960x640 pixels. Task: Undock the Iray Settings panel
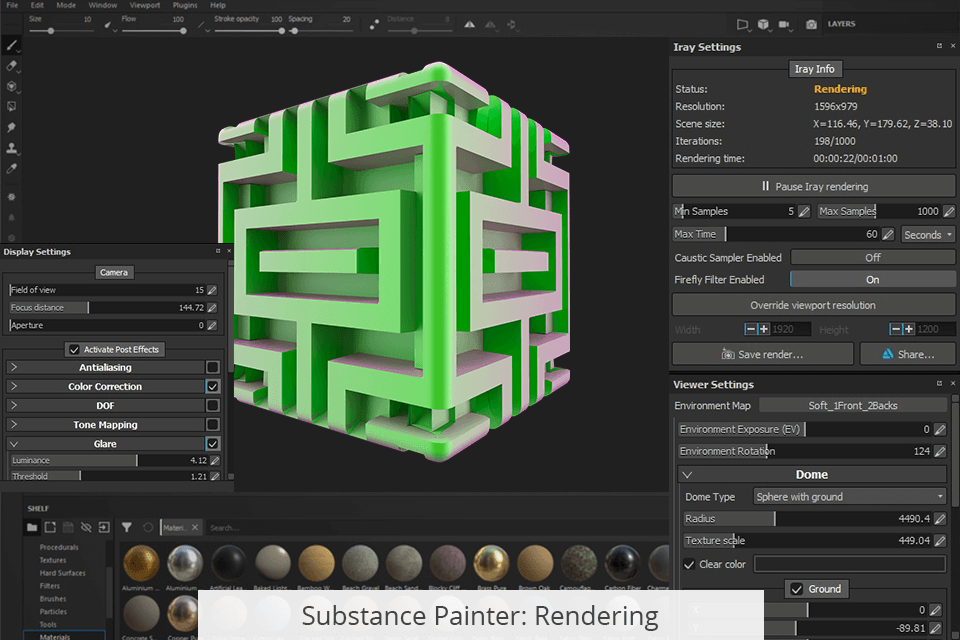pyautogui.click(x=939, y=46)
